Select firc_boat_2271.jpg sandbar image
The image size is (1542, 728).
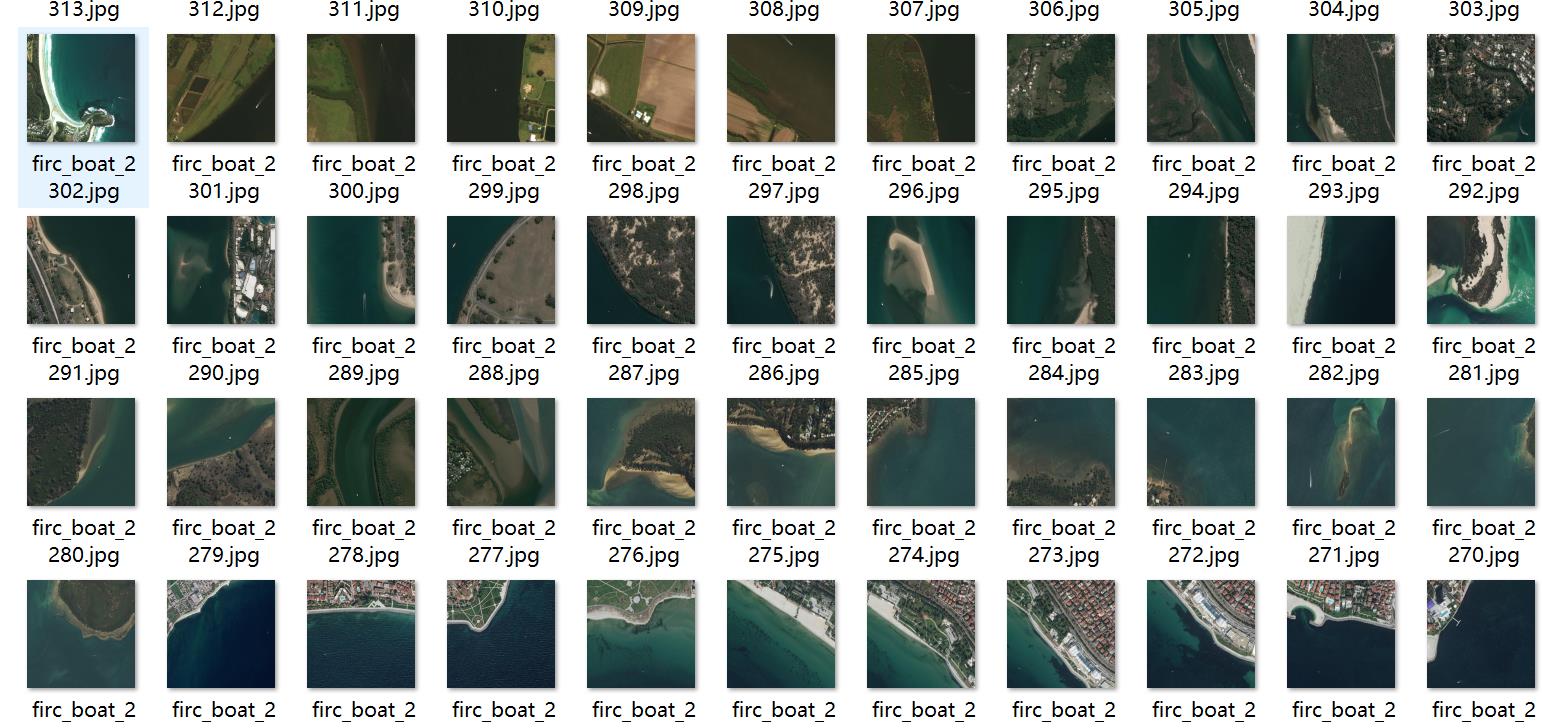[x=1341, y=452]
